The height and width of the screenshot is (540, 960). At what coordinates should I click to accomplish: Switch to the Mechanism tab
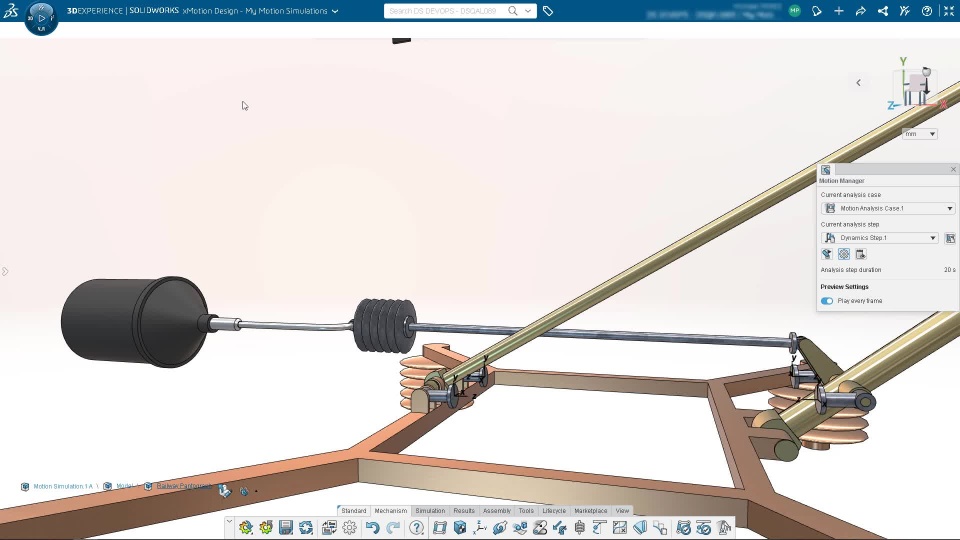(391, 511)
